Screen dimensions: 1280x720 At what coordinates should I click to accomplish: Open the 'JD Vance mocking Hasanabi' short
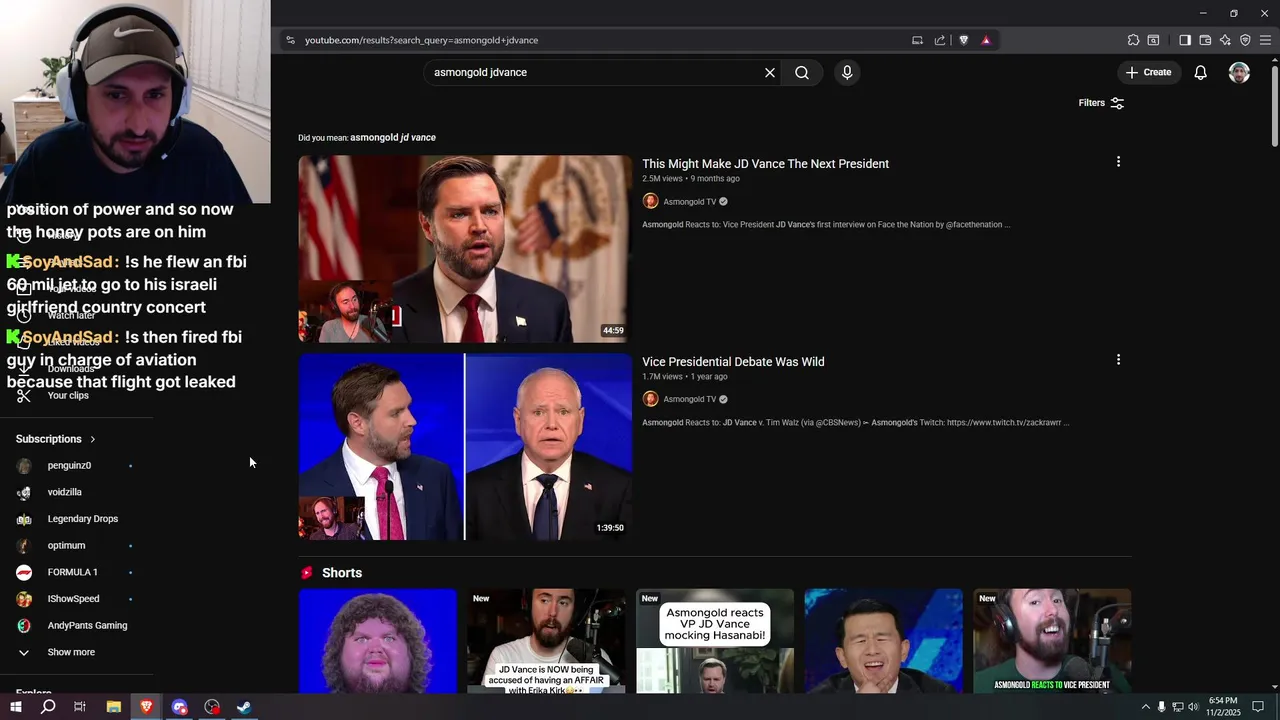[x=715, y=641]
